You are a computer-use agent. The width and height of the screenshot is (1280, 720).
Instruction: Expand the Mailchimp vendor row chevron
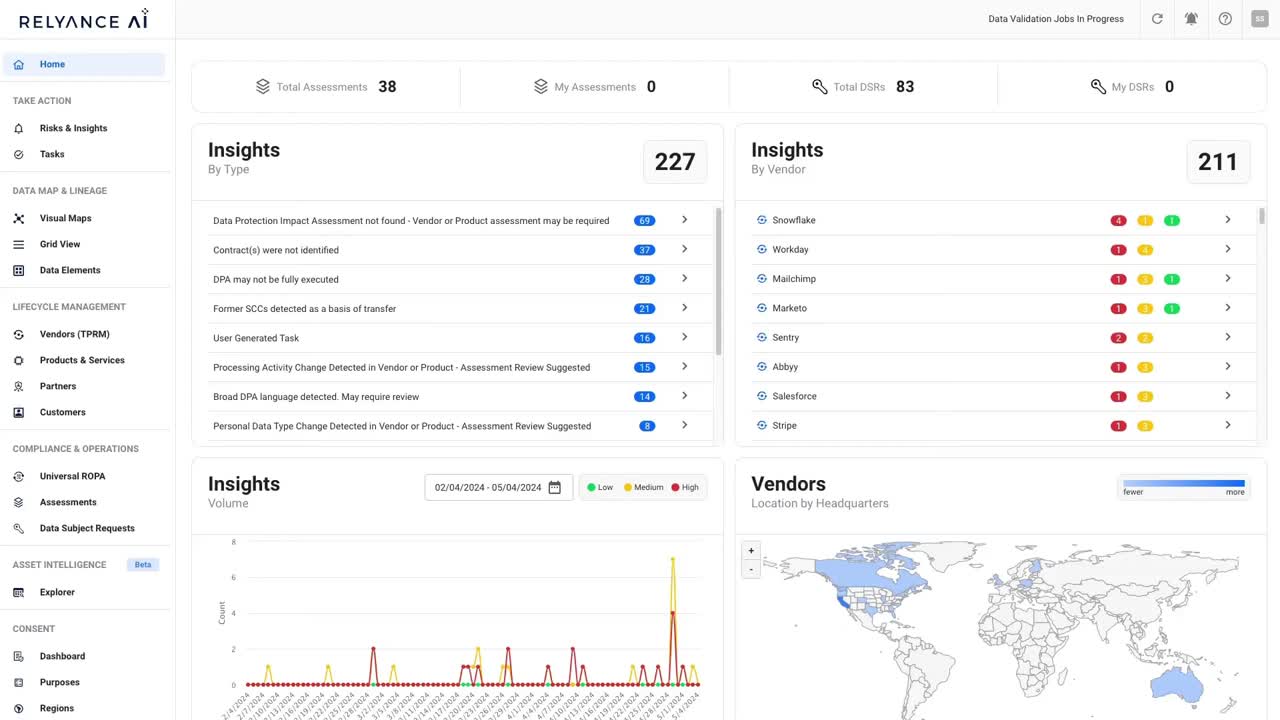tap(1227, 278)
